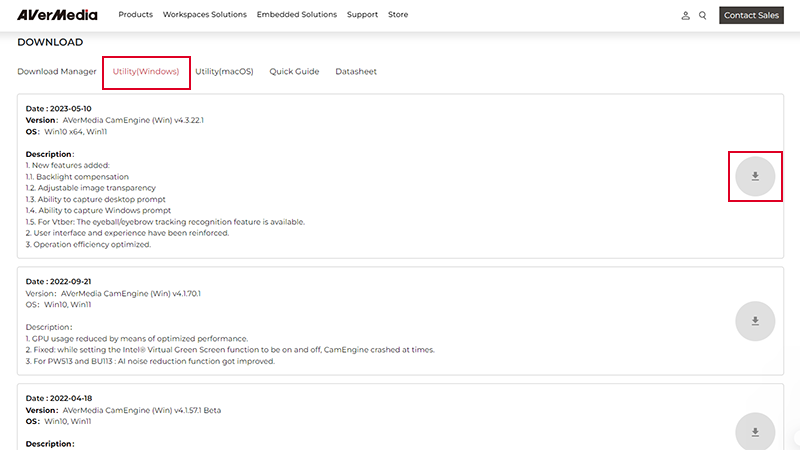Image resolution: width=800 pixels, height=450 pixels.
Task: Click the date 2022-09-21
Action: click(x=70, y=282)
